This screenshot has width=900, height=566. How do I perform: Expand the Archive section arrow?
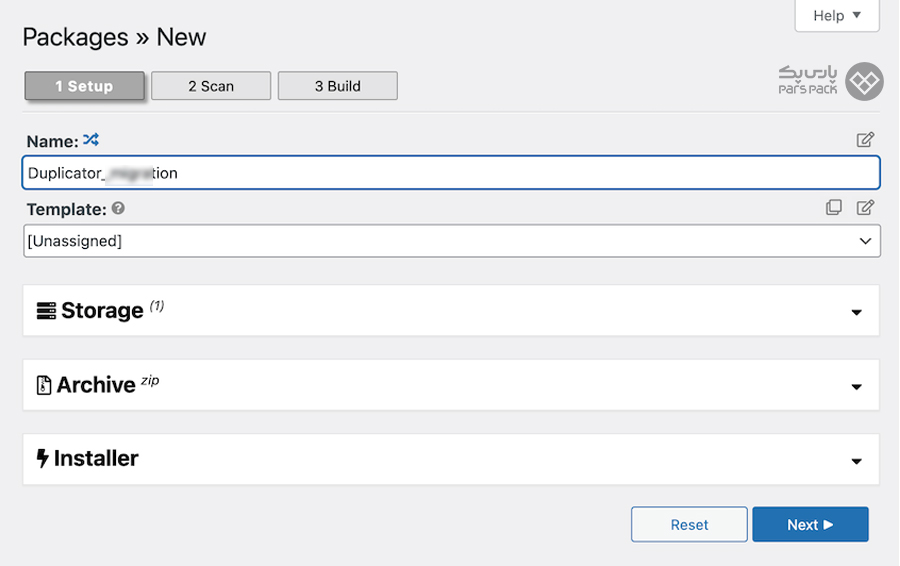click(x=856, y=387)
